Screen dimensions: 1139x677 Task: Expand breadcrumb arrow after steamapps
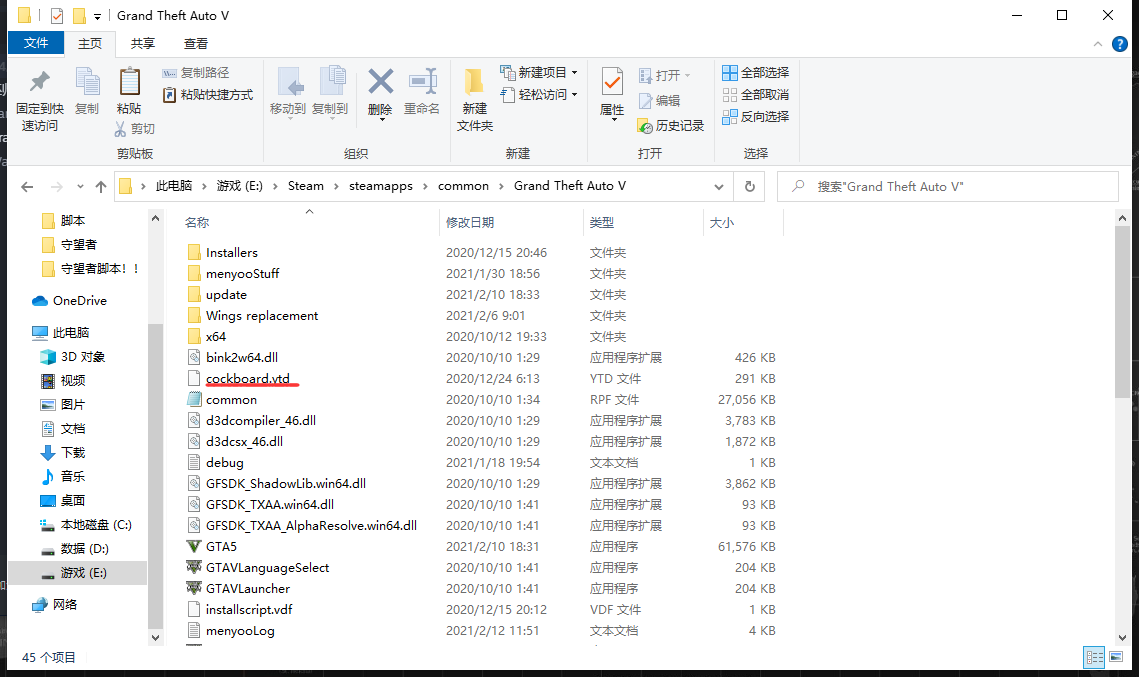(425, 187)
